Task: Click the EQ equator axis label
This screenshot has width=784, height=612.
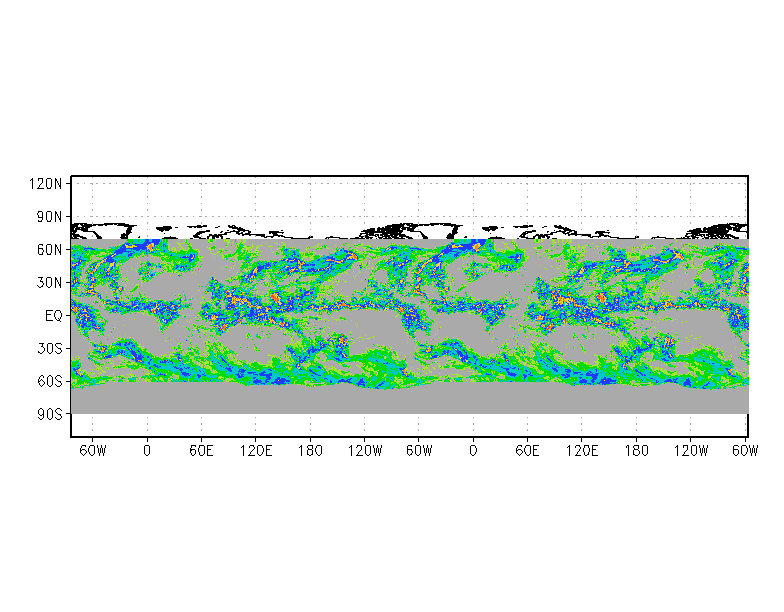Action: [54, 316]
